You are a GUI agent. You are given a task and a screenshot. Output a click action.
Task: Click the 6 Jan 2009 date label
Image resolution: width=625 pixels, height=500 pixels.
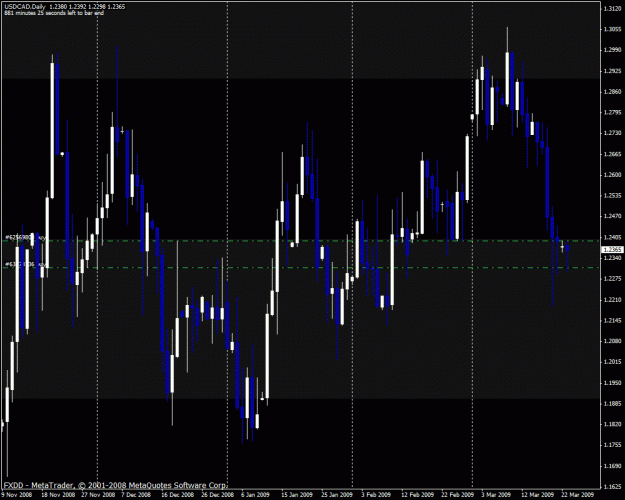[256, 495]
